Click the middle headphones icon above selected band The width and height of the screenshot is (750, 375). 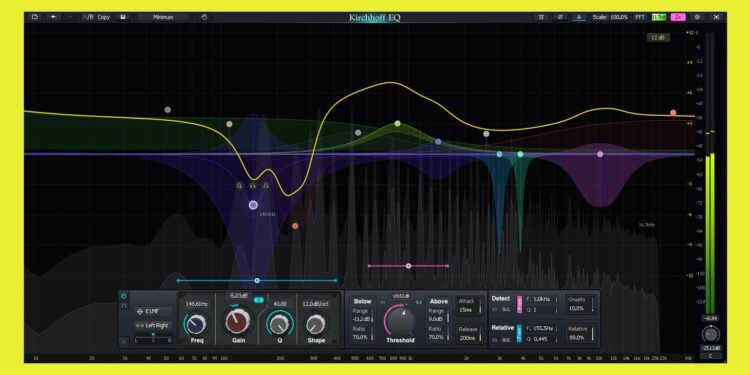point(253,185)
